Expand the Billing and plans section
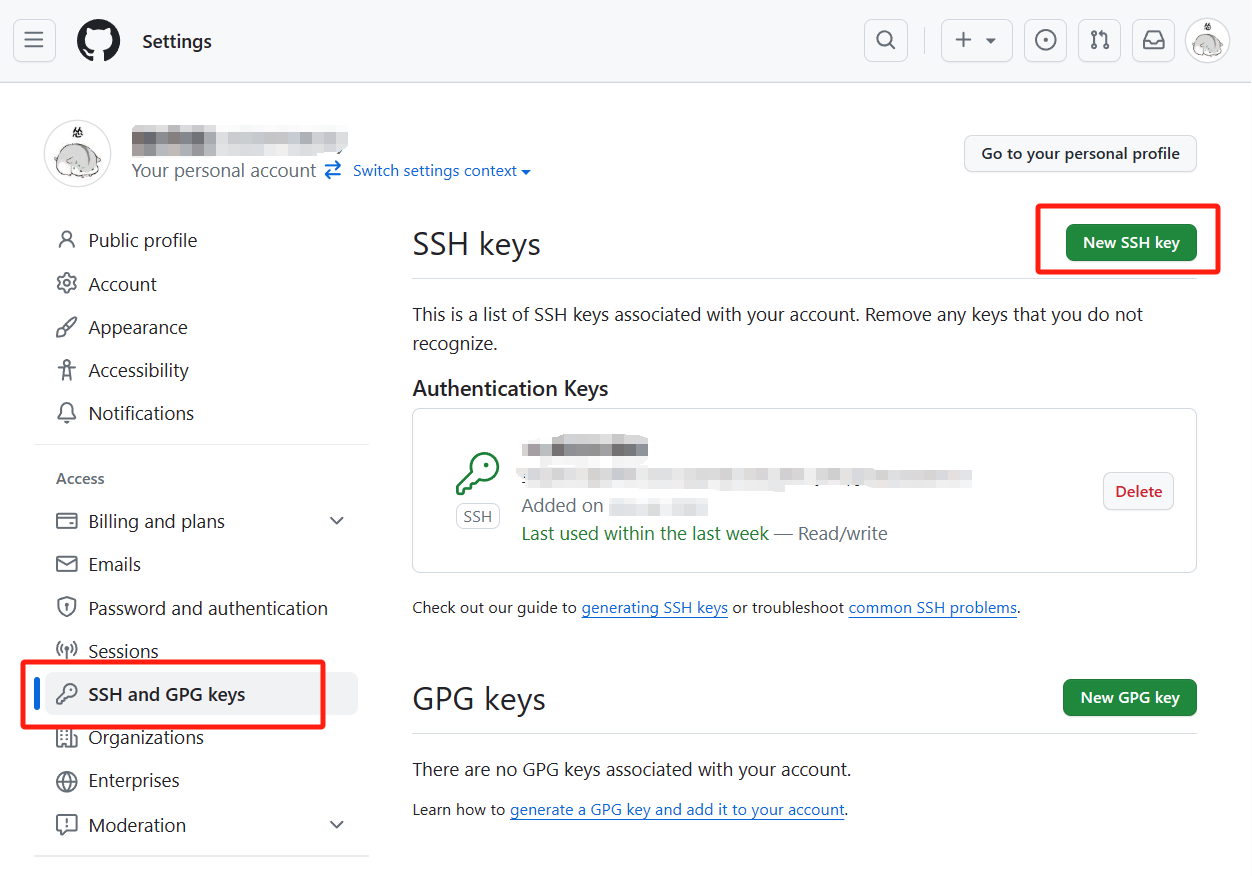 point(337,521)
